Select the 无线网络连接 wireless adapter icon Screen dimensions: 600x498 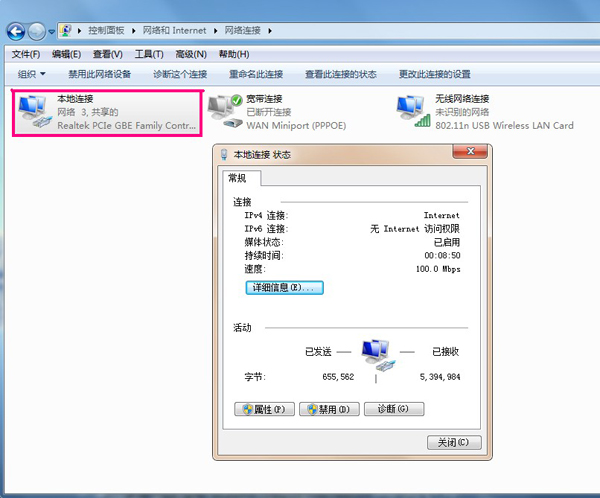[412, 110]
